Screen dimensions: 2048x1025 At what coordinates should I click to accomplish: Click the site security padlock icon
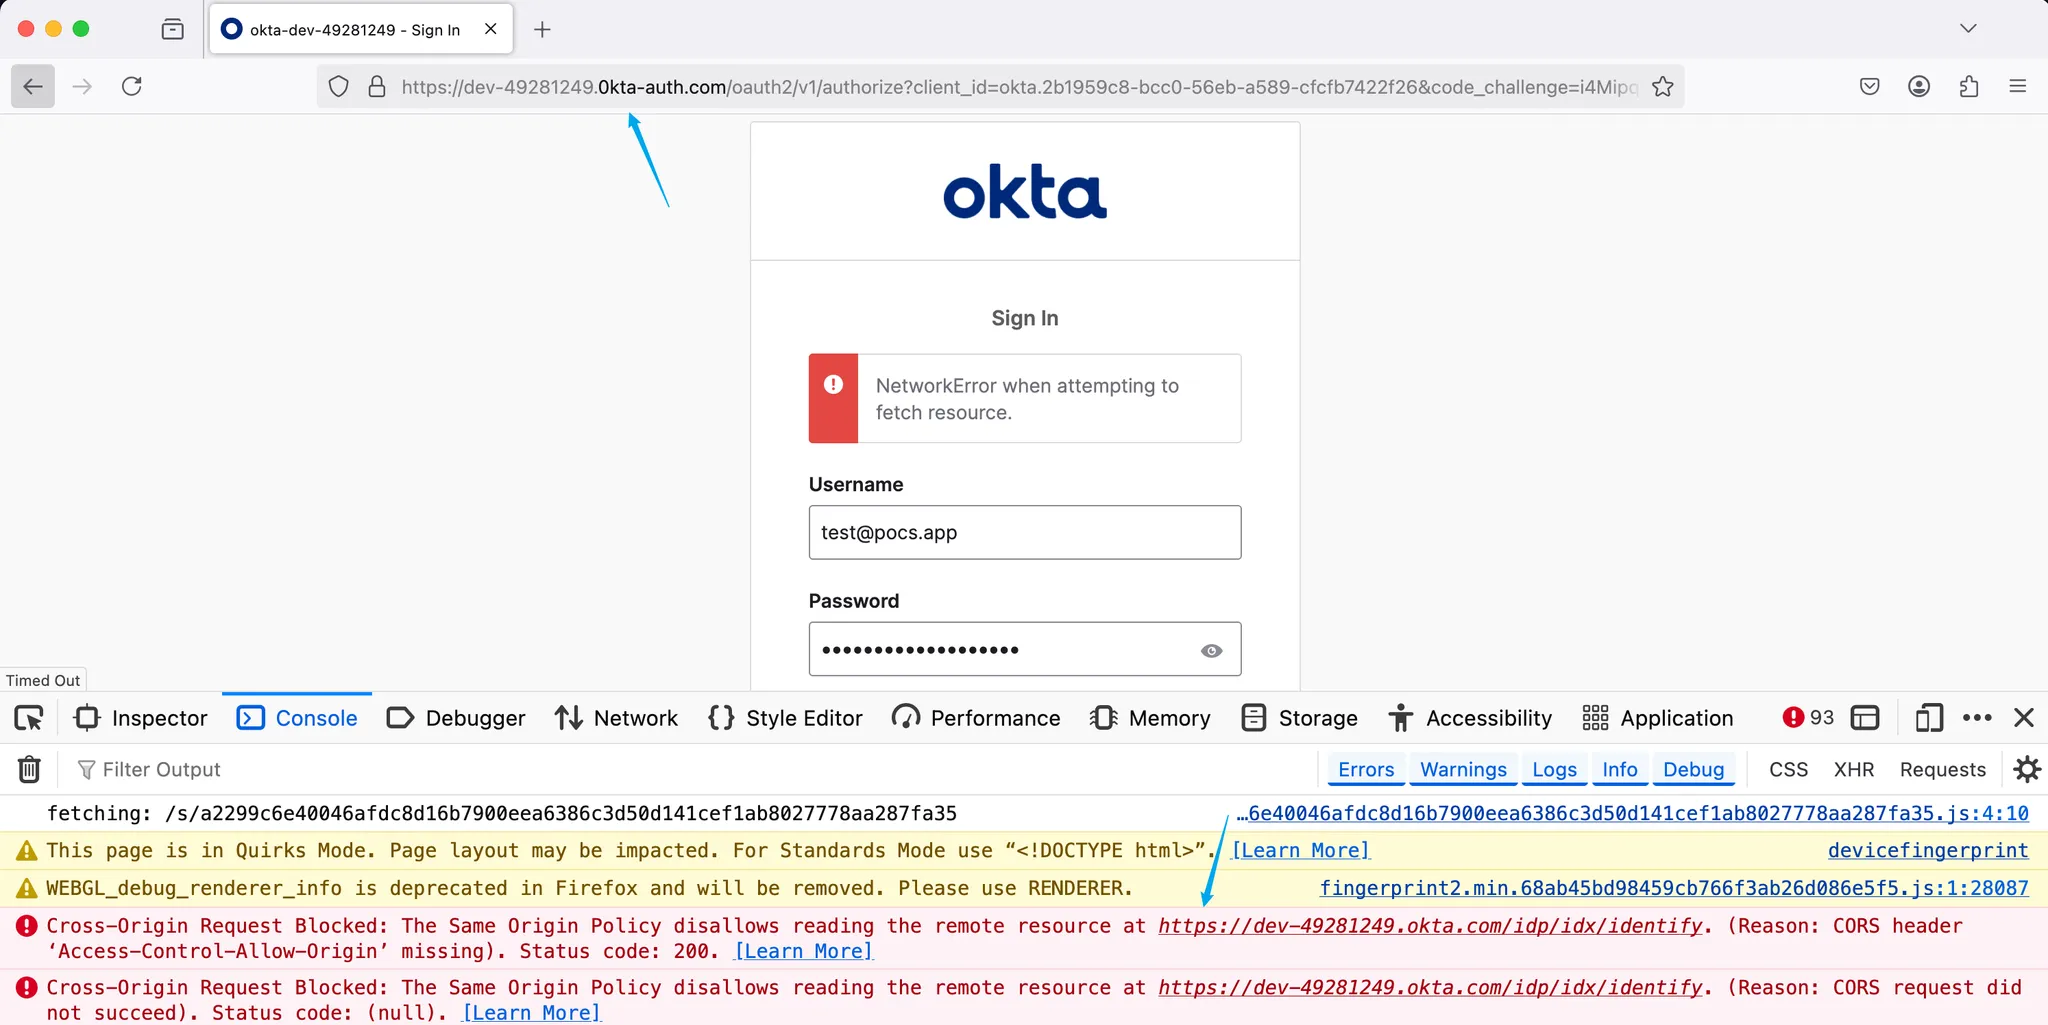[376, 87]
